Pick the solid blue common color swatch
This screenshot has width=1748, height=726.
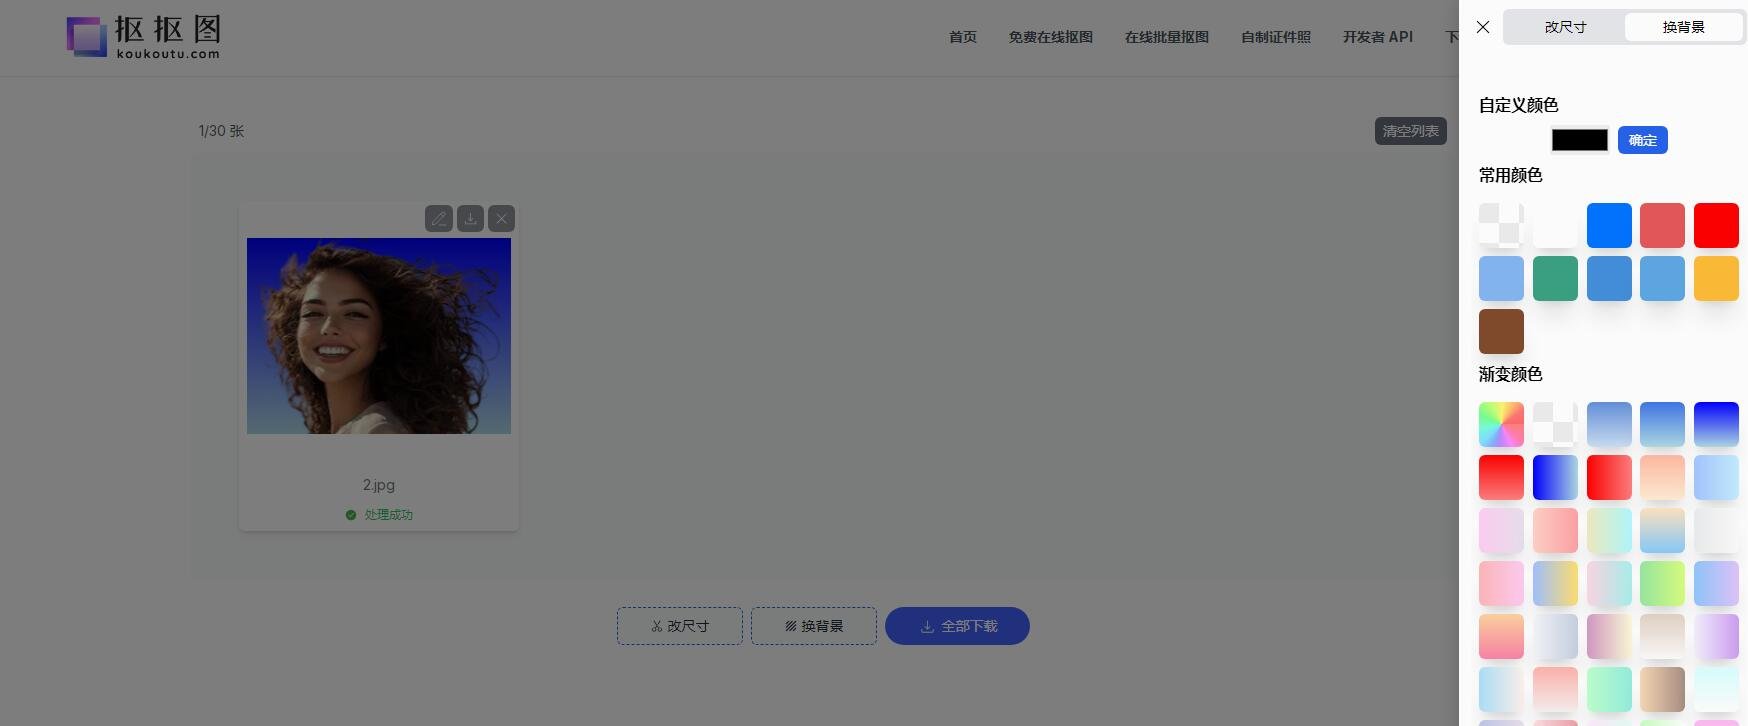(x=1609, y=225)
